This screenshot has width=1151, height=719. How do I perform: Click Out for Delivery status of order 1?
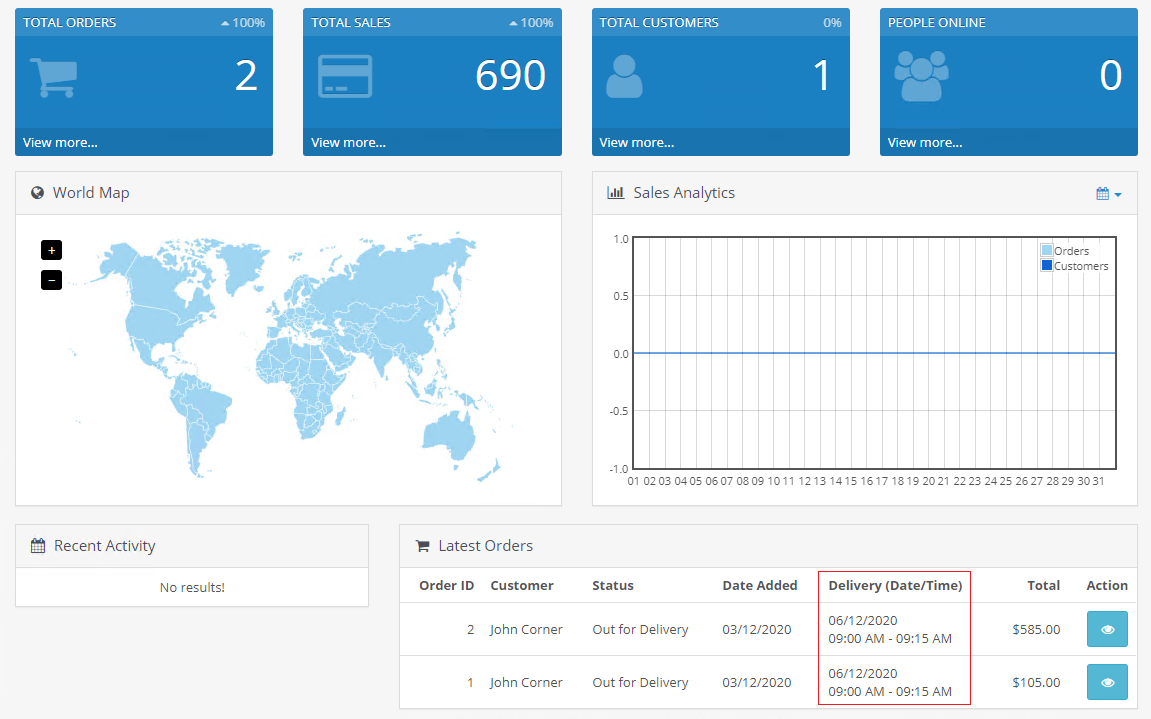click(640, 682)
